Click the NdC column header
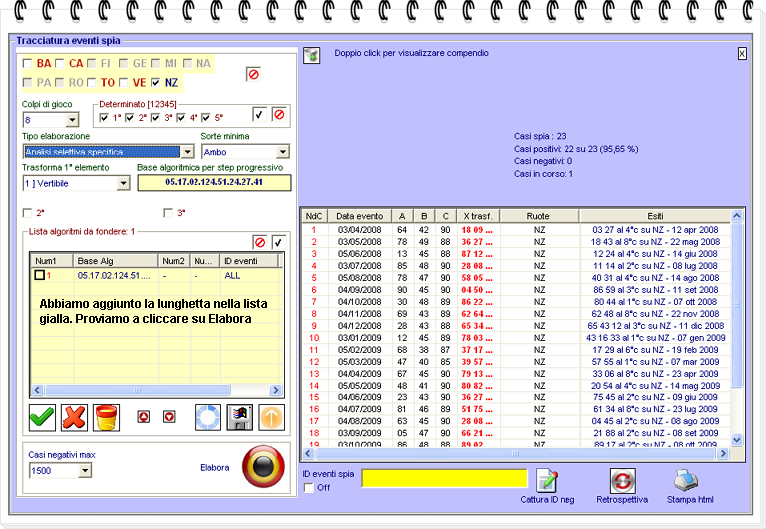 (314, 216)
